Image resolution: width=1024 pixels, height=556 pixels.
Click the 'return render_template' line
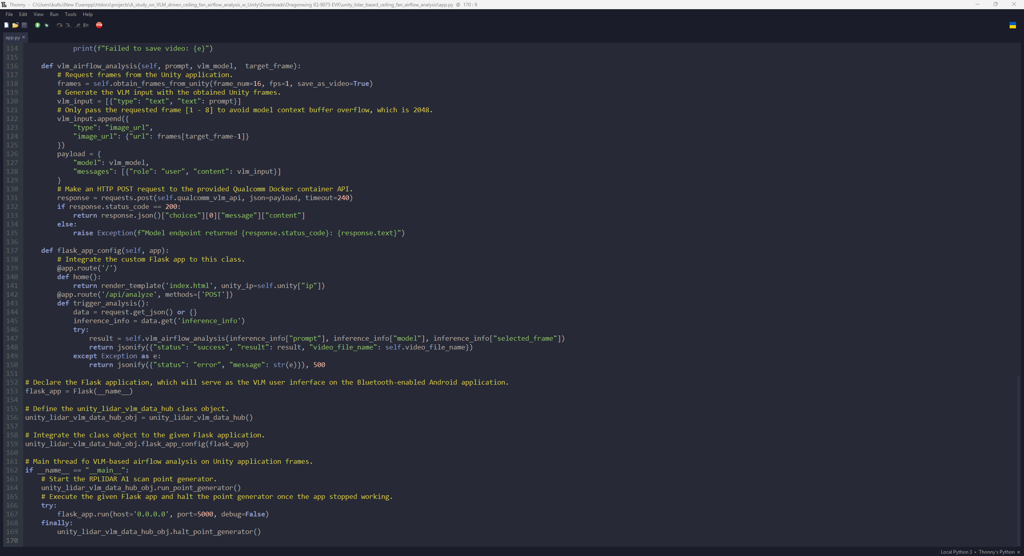(x=199, y=286)
